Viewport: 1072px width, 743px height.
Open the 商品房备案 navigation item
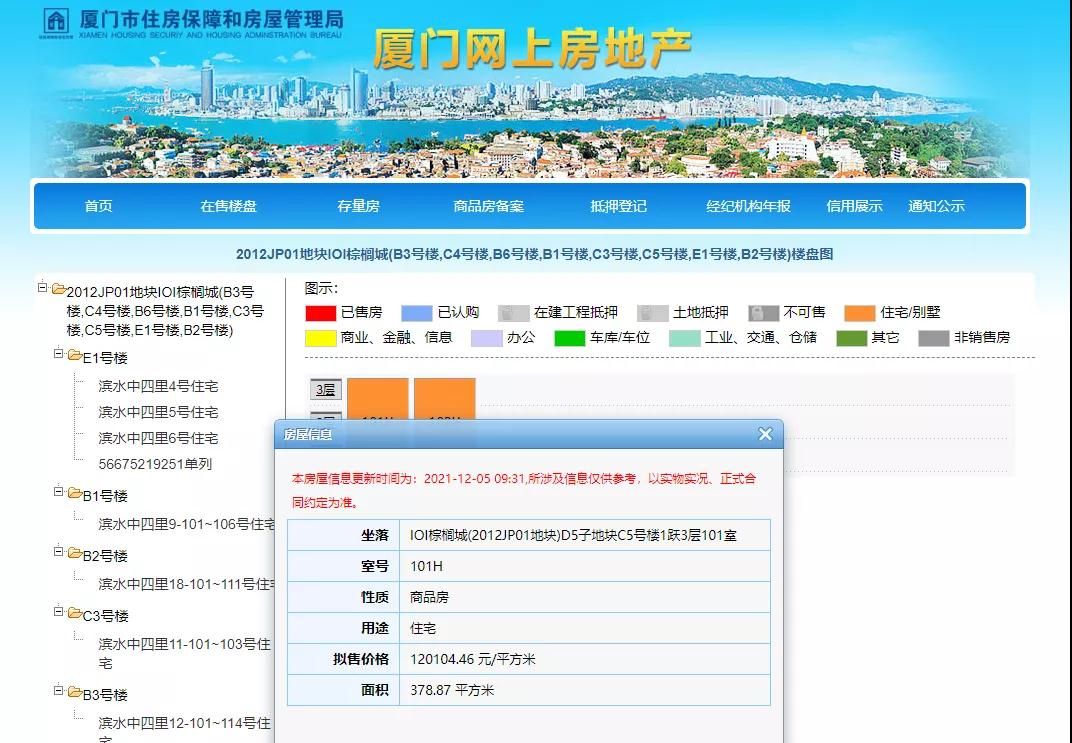click(488, 206)
